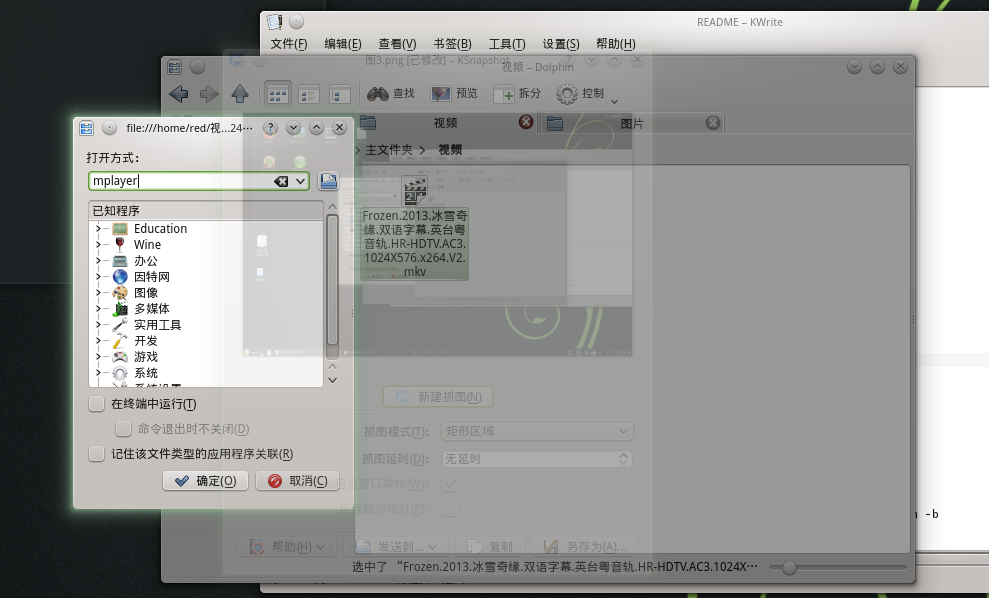Close the 图片 tab
The width and height of the screenshot is (989, 598).
[x=713, y=122]
